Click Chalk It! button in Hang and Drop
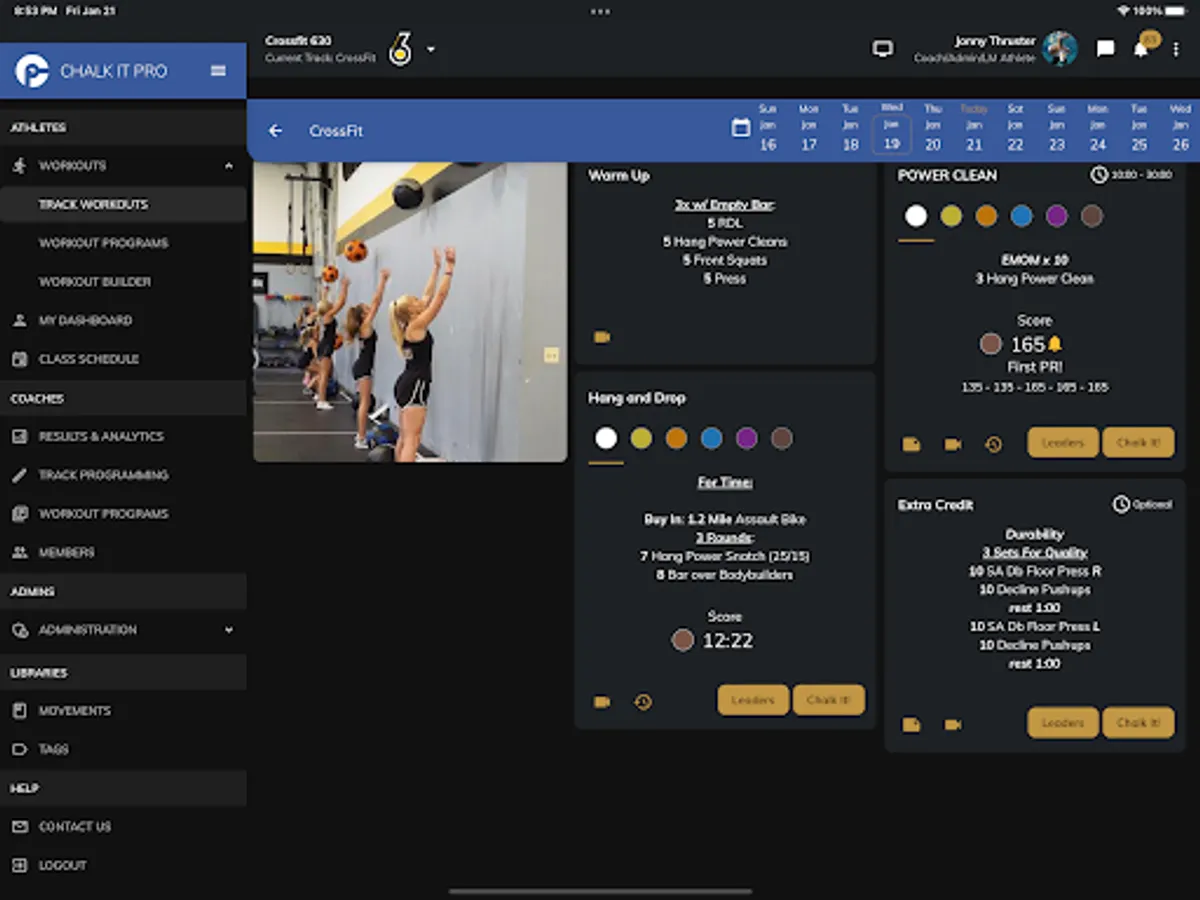 pos(828,700)
